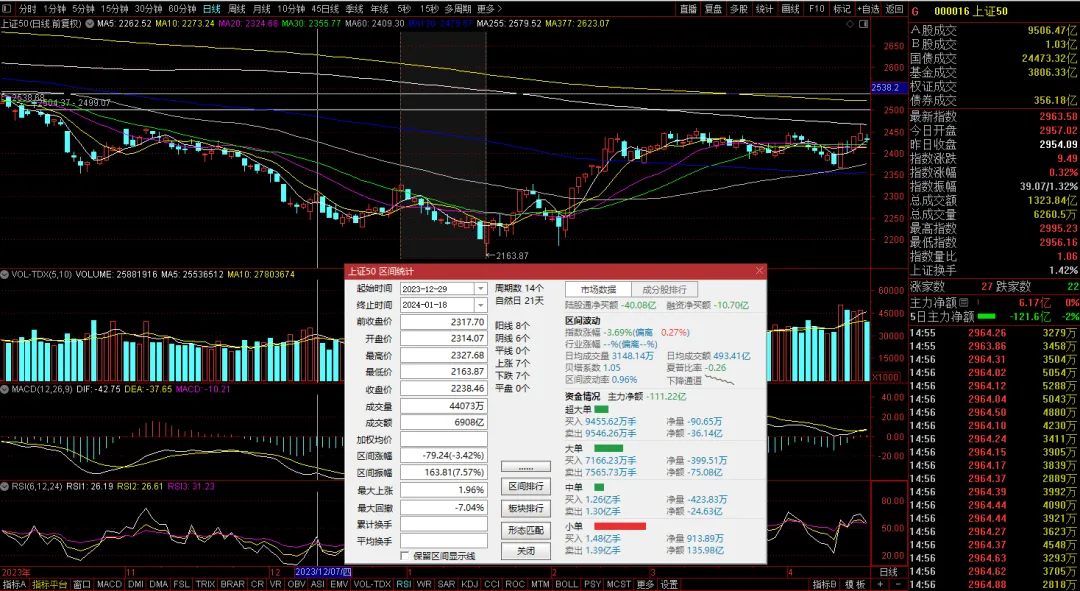Click the red G icon beside 000016
1080x591 pixels.
[915, 11]
